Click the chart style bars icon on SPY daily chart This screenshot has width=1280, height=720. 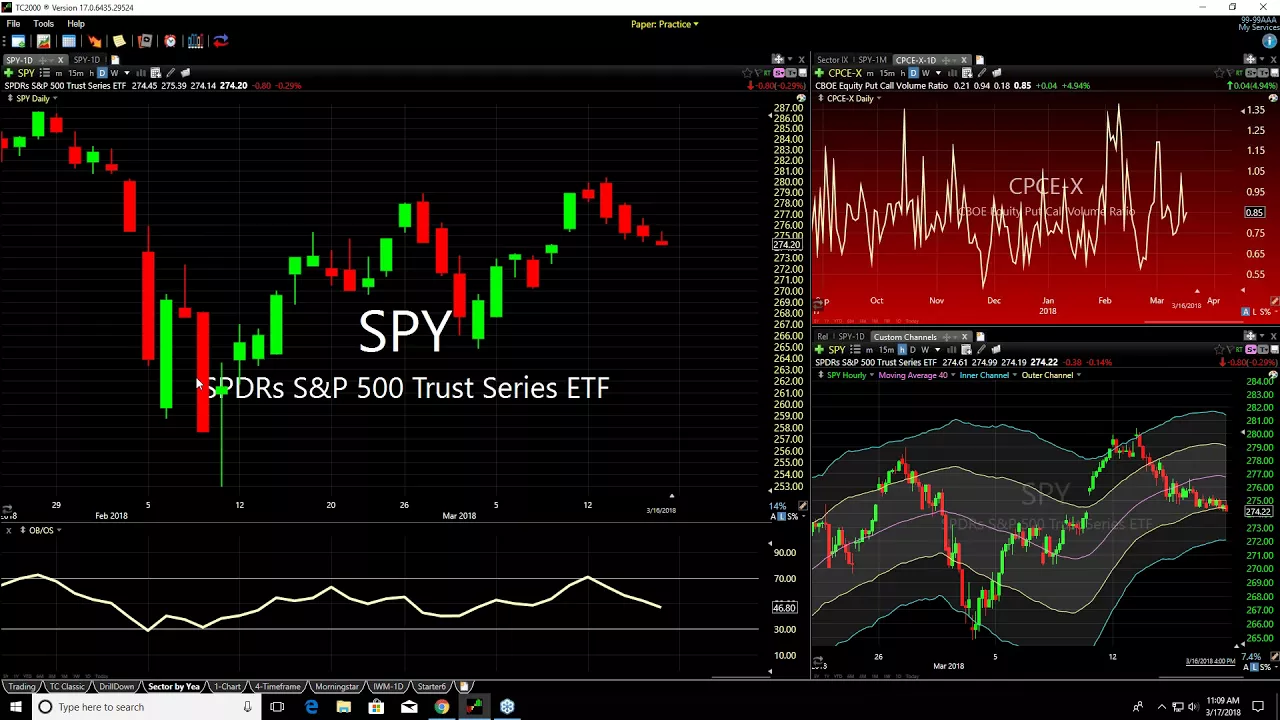tap(141, 73)
